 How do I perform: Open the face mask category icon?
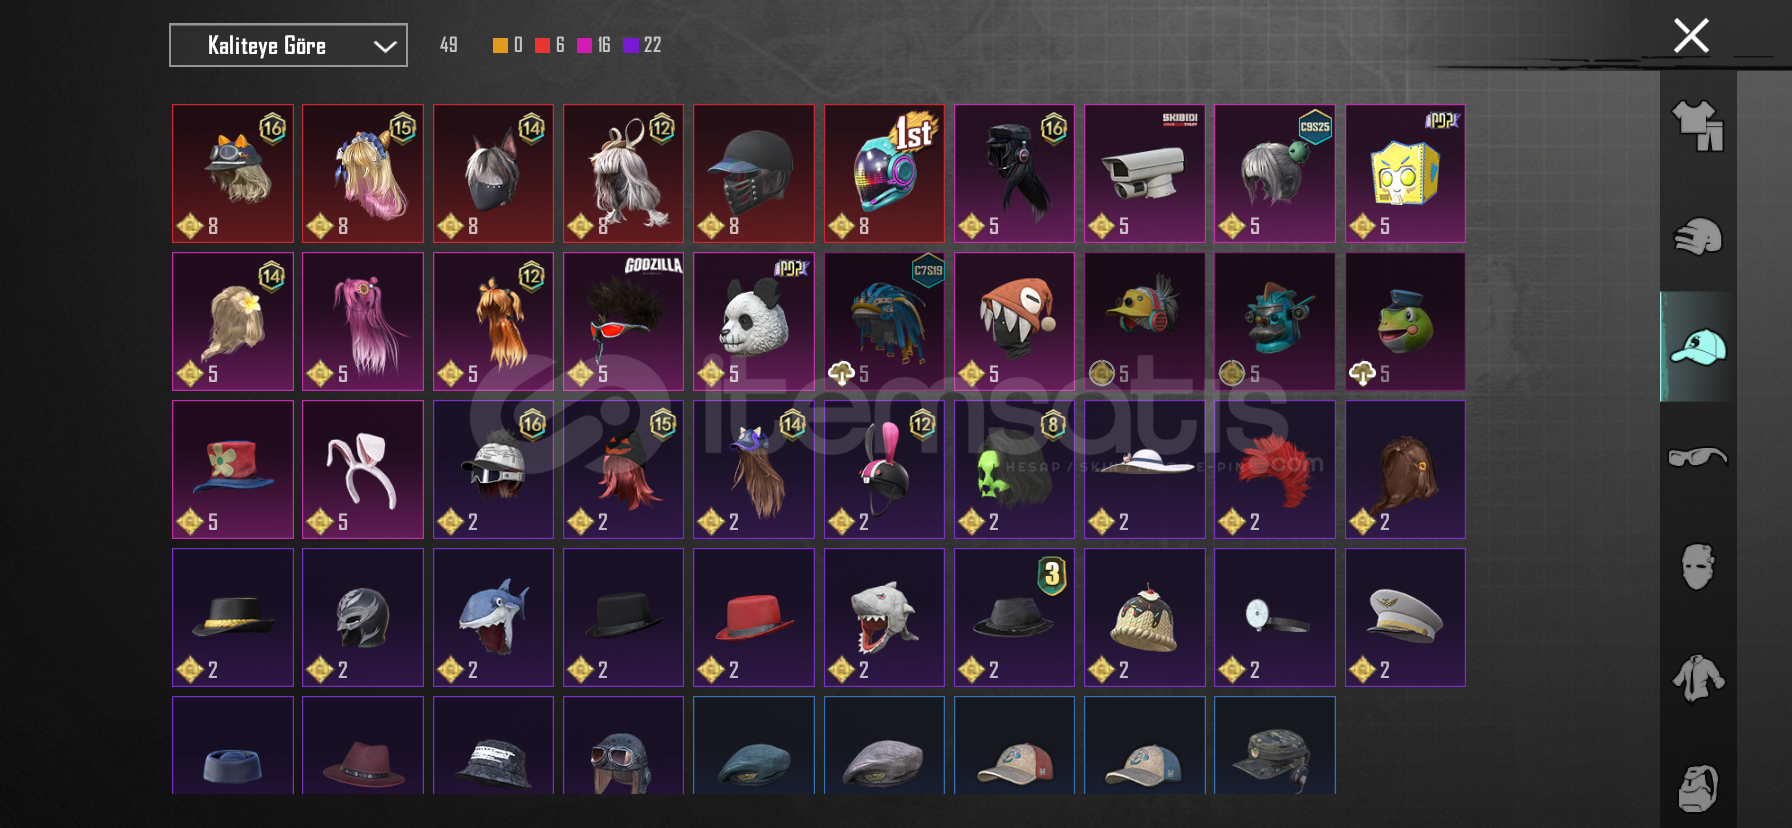[x=1698, y=567]
